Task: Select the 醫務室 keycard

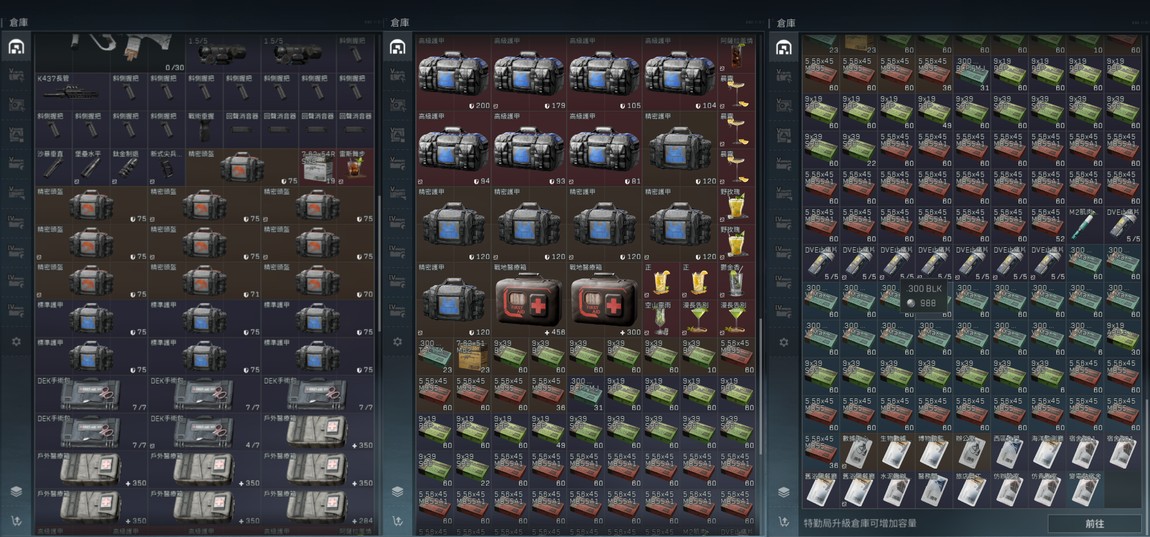Action: point(934,489)
